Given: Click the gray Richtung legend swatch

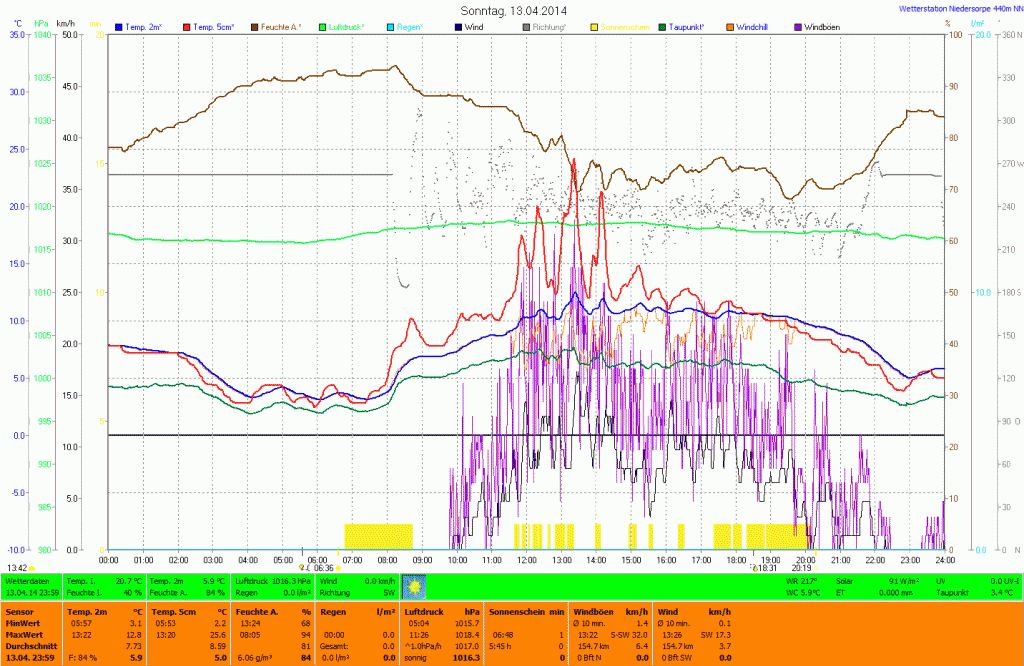Looking at the screenshot, I should (x=526, y=26).
